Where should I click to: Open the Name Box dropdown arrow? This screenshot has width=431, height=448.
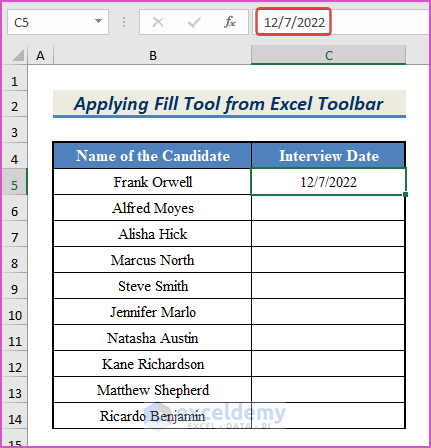(x=98, y=21)
